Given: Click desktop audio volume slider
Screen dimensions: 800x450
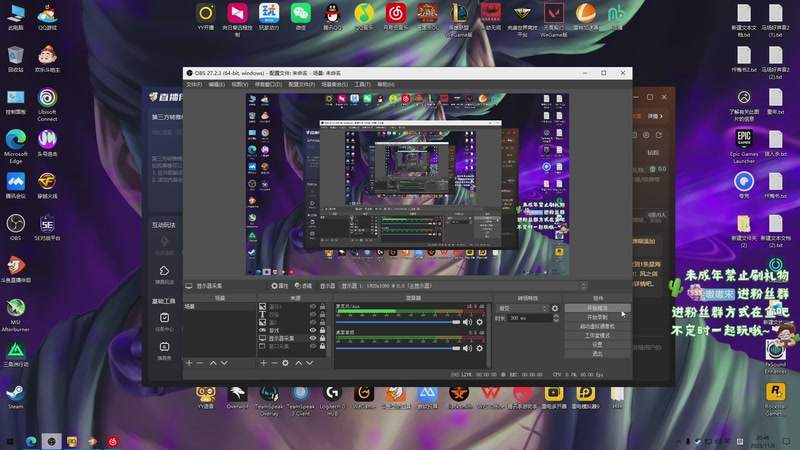Looking at the screenshot, I should pos(398,348).
